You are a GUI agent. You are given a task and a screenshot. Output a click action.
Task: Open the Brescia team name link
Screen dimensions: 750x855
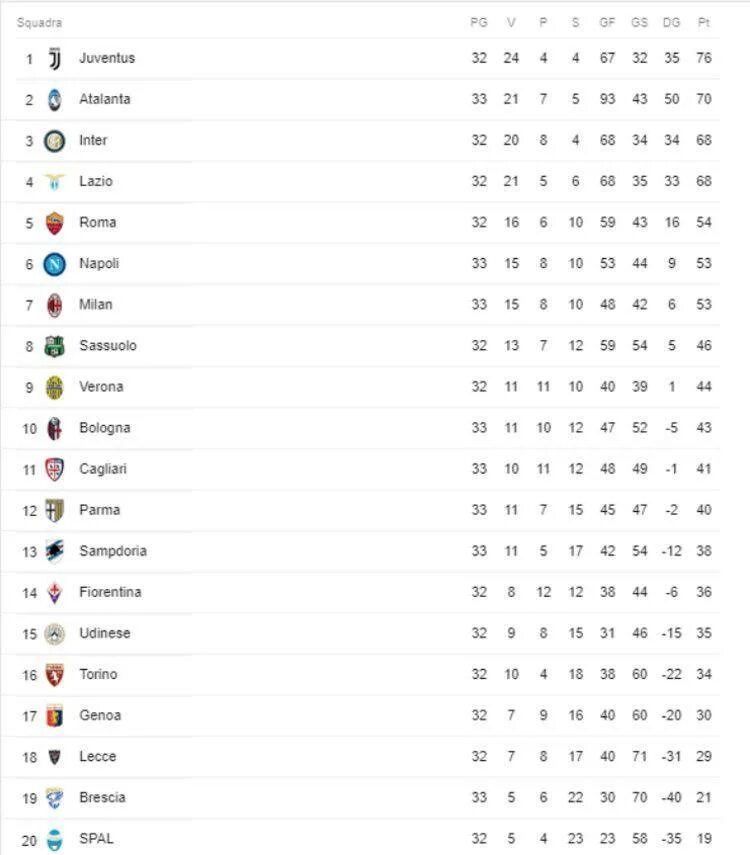coord(103,798)
